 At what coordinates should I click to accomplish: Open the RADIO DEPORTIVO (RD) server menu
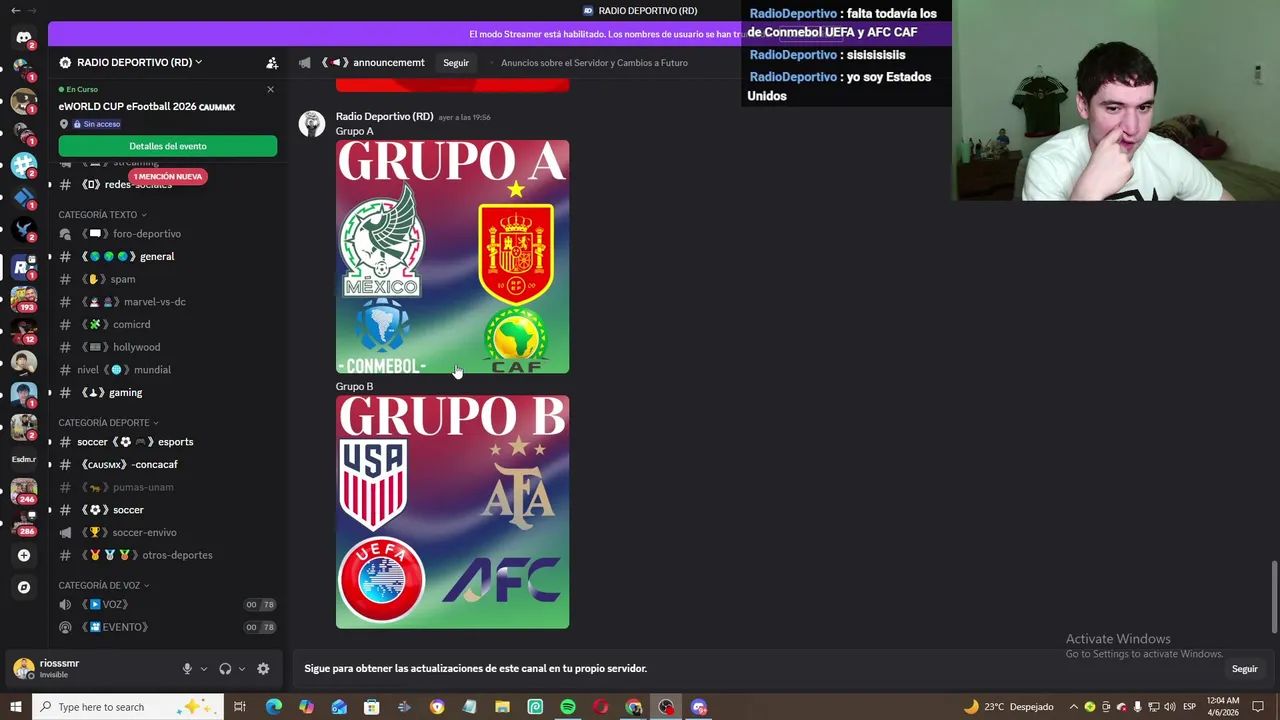(x=130, y=62)
